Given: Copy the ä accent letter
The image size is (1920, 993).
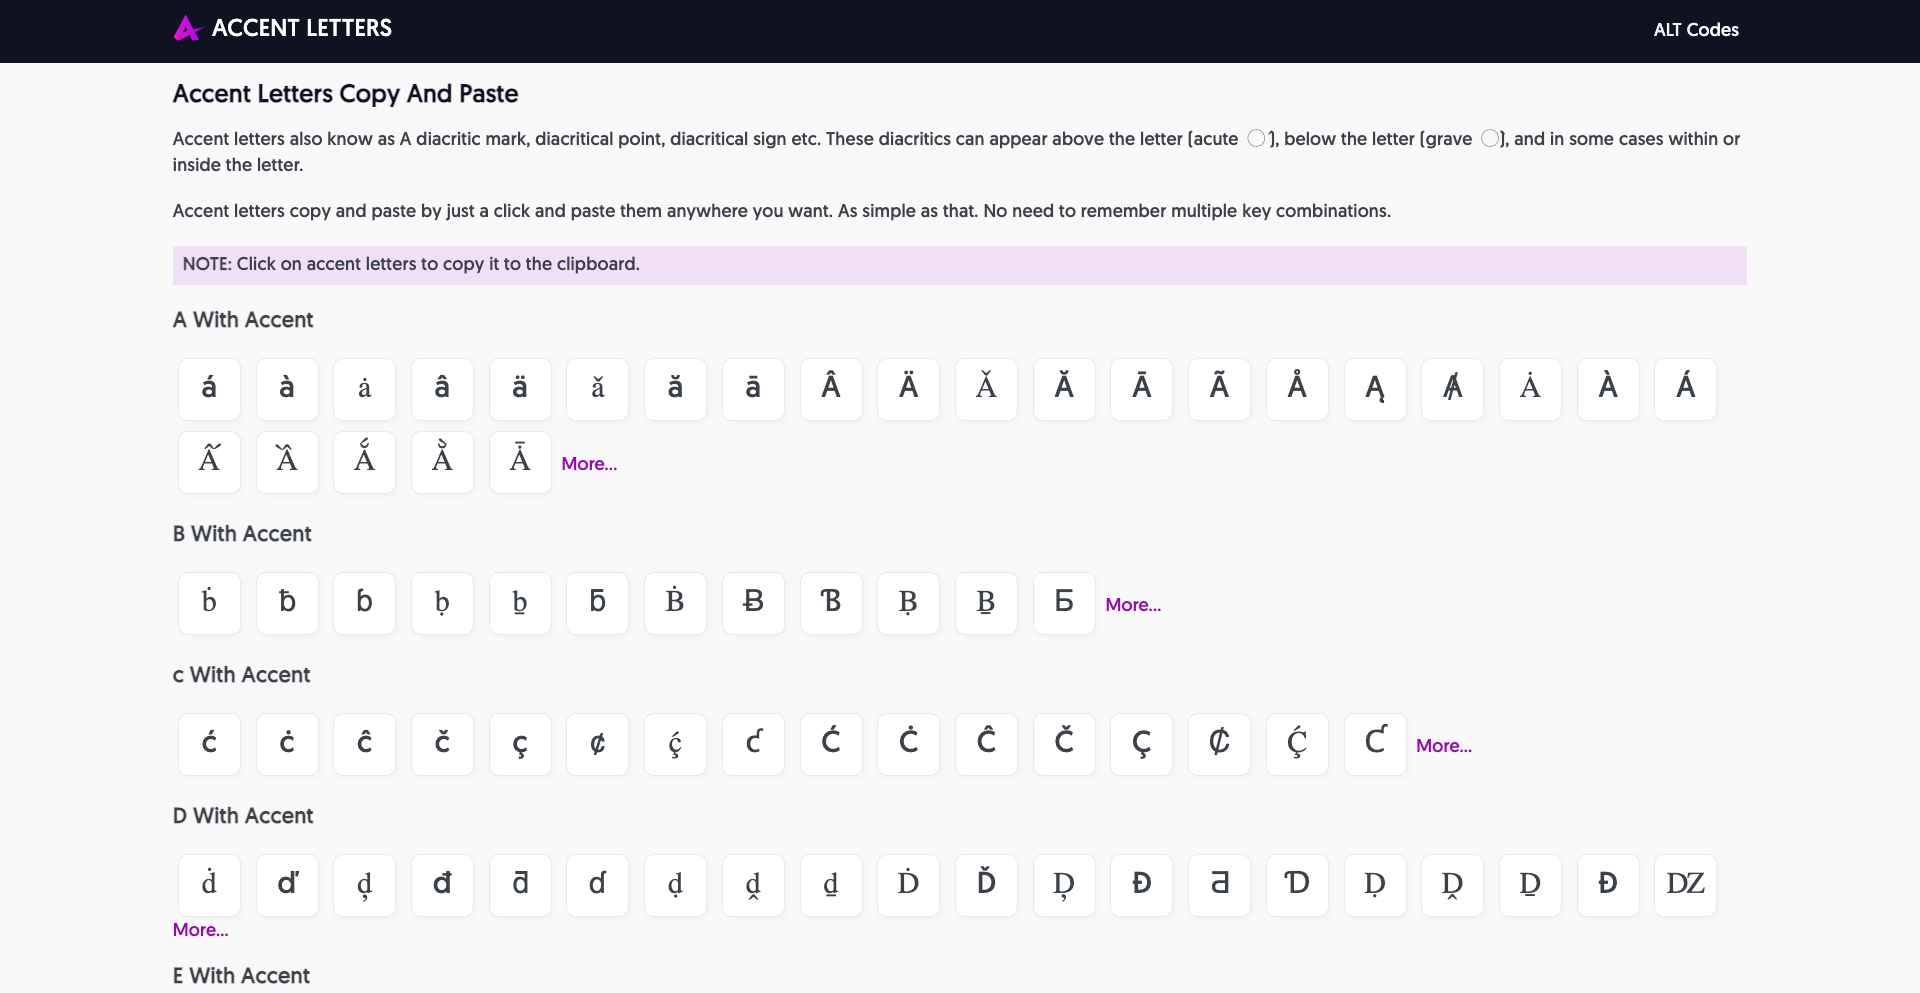Looking at the screenshot, I should point(520,389).
